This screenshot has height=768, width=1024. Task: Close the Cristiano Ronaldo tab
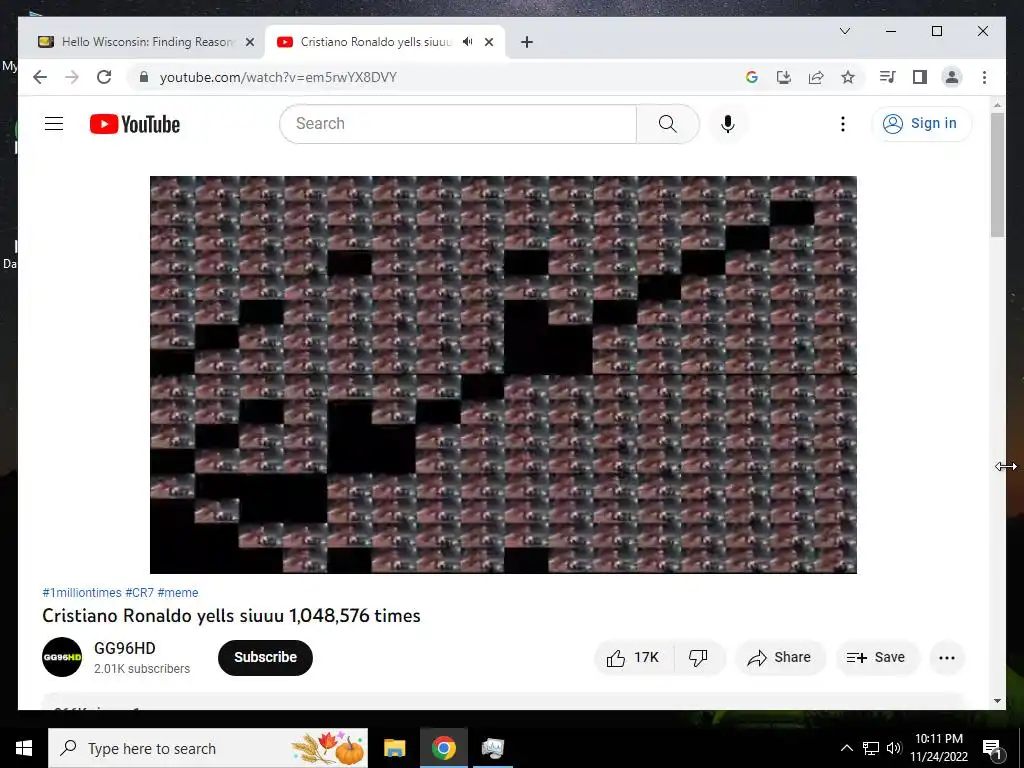click(x=488, y=42)
